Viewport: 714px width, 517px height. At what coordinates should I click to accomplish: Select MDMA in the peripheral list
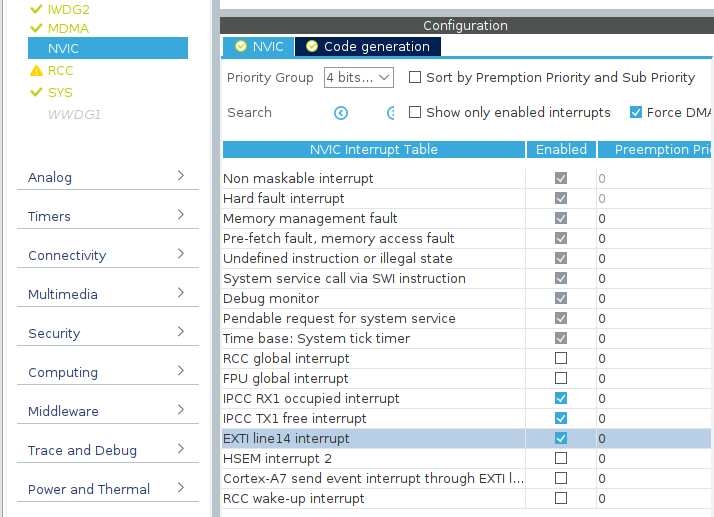pos(68,28)
